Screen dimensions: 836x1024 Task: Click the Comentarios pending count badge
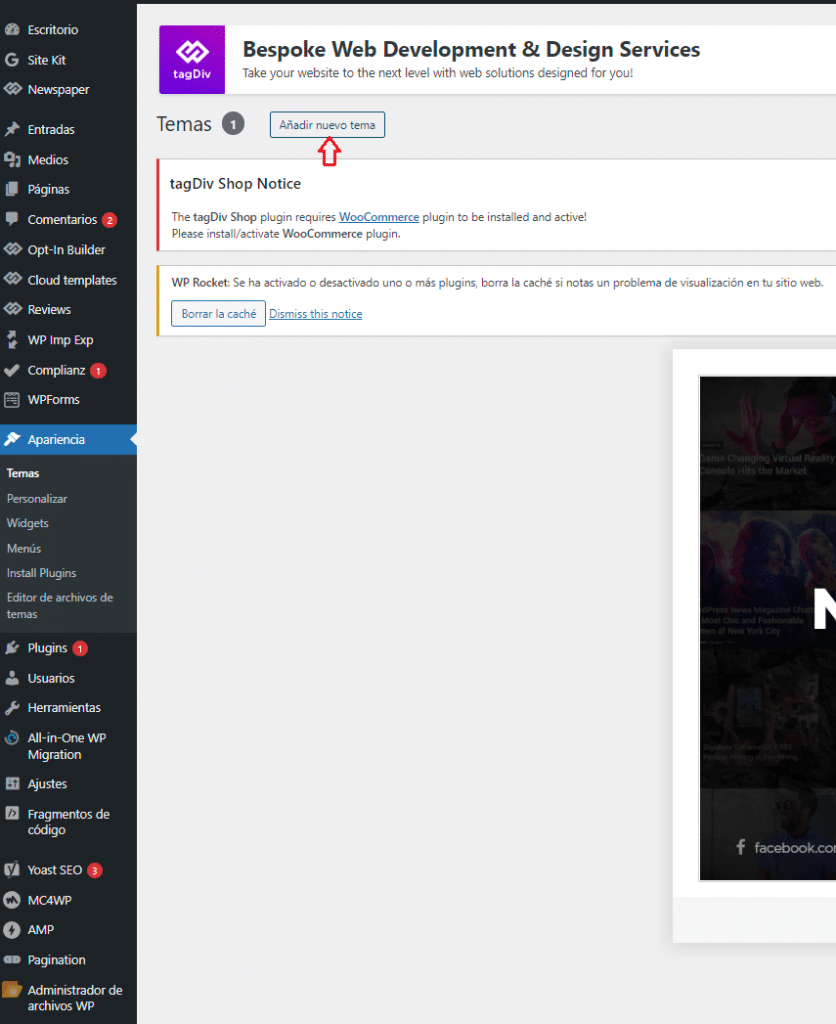110,220
